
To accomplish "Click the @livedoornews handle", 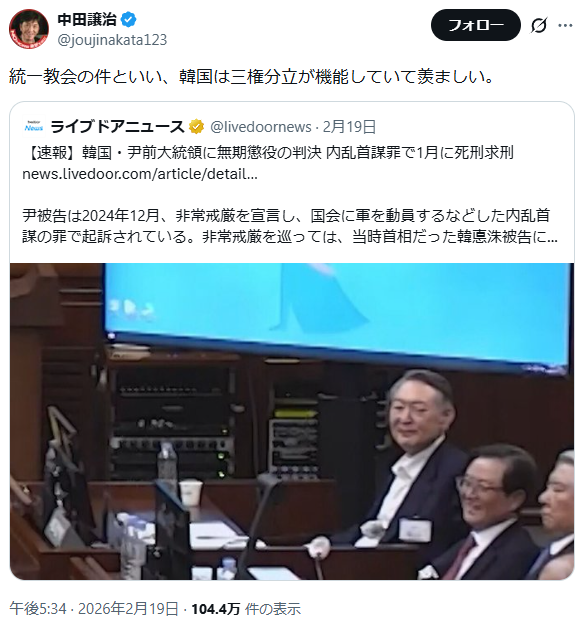I will click(x=261, y=127).
